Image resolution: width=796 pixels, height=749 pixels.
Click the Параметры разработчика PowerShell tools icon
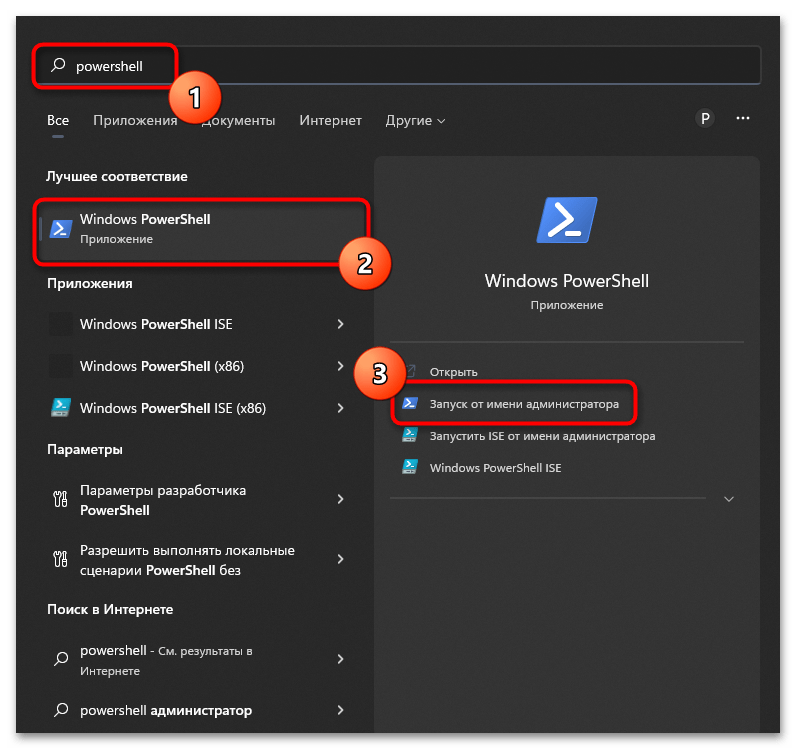point(60,499)
